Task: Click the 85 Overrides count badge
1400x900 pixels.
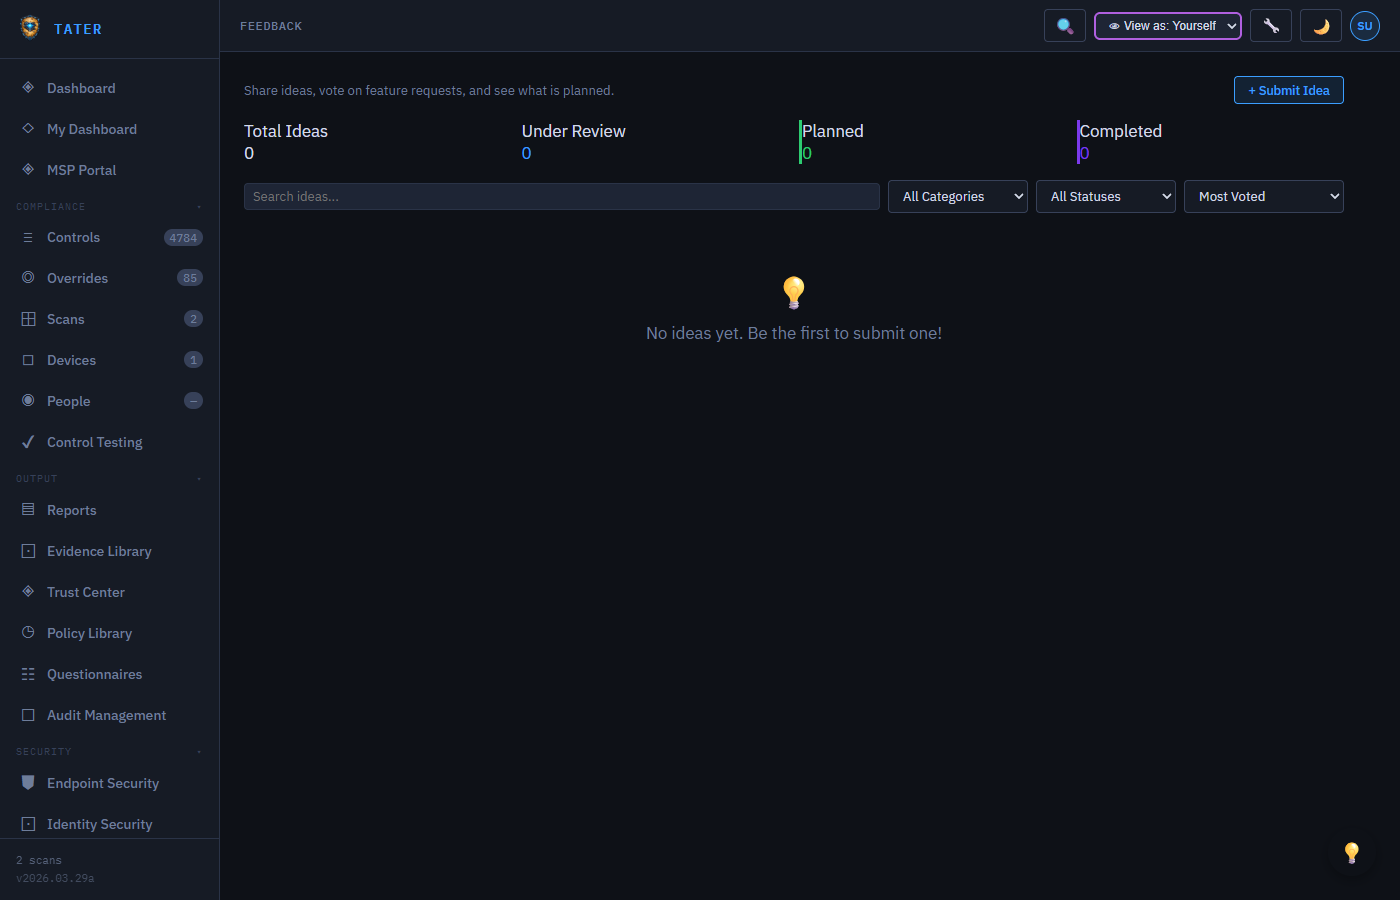Action: pos(190,278)
